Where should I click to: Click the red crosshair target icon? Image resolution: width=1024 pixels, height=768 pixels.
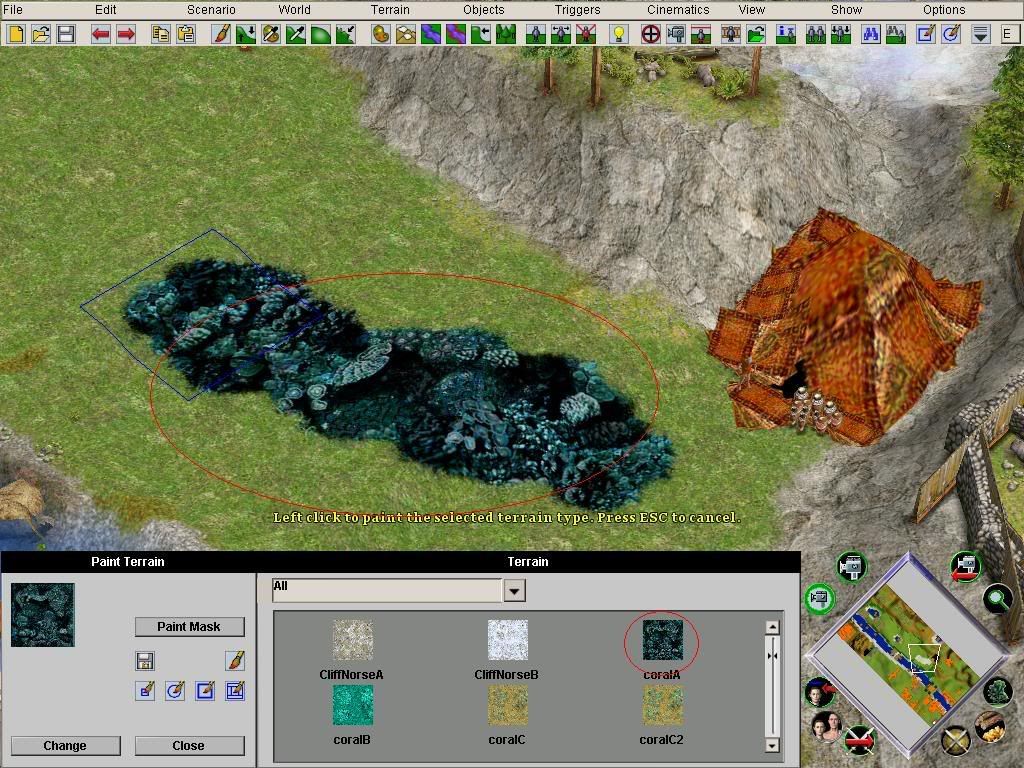(650, 34)
